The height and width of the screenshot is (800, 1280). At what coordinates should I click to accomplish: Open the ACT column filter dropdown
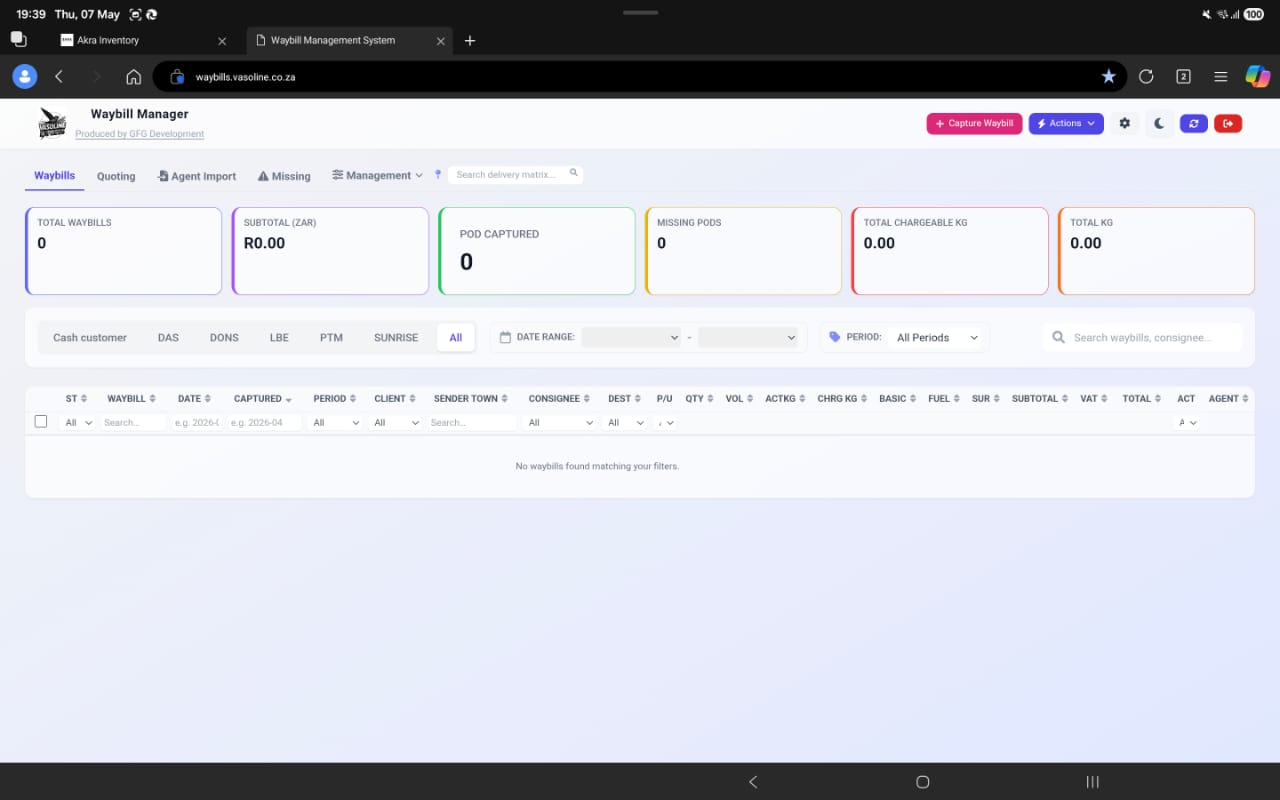1187,423
